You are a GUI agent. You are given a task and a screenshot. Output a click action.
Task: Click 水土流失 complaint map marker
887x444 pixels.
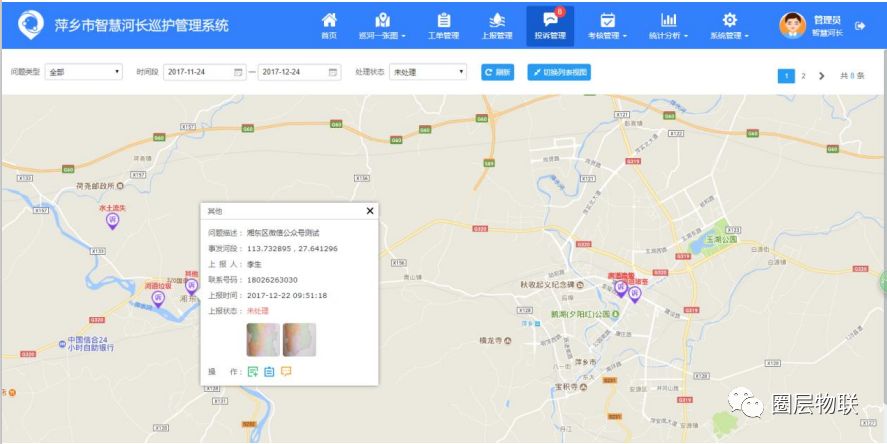[x=113, y=221]
